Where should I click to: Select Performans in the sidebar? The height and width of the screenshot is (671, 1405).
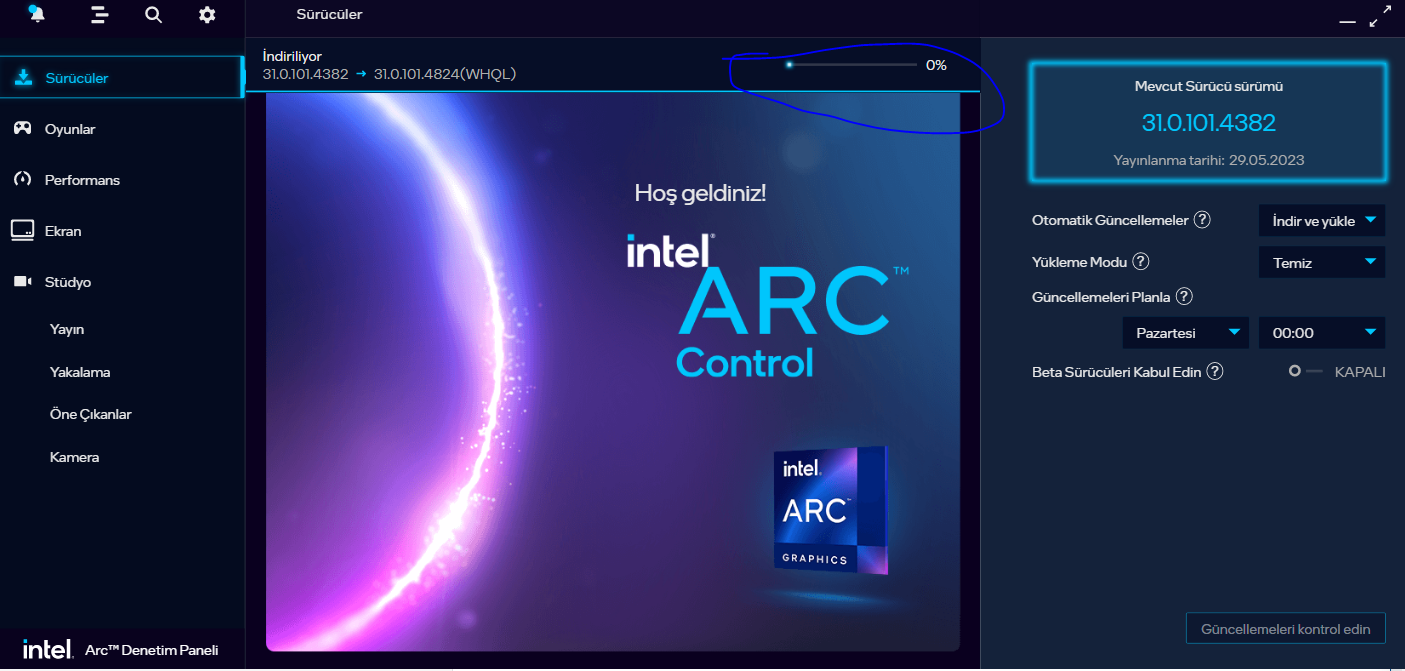pos(122,180)
